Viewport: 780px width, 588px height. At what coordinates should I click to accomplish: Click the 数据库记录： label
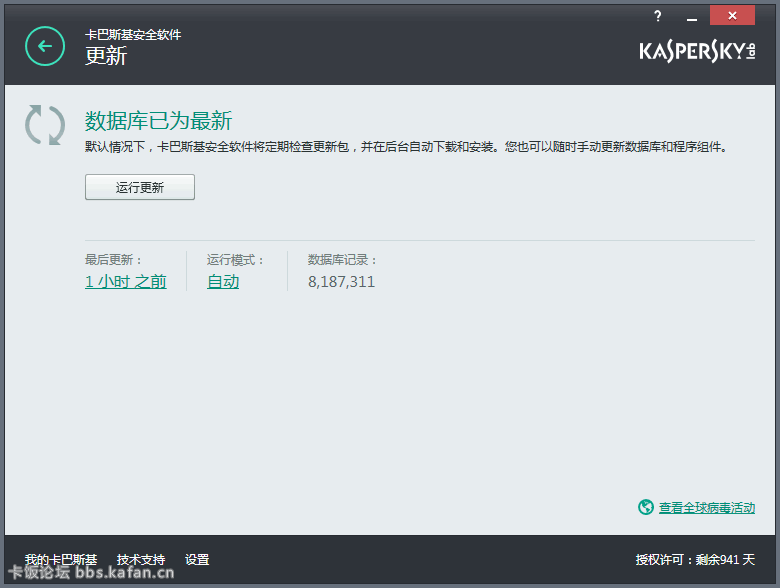pyautogui.click(x=342, y=260)
